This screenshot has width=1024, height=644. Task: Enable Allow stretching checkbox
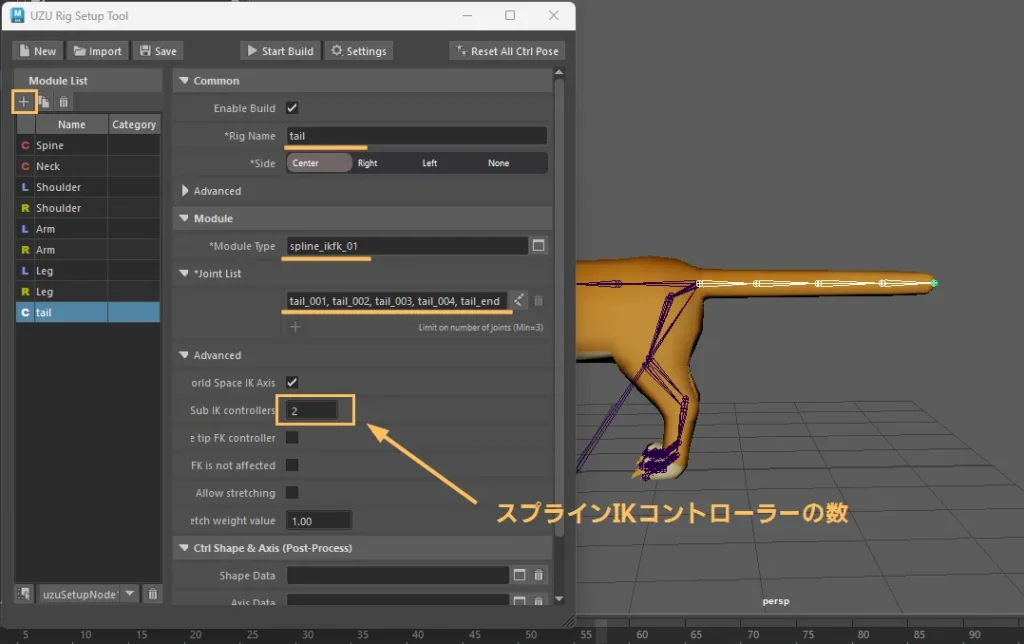292,492
